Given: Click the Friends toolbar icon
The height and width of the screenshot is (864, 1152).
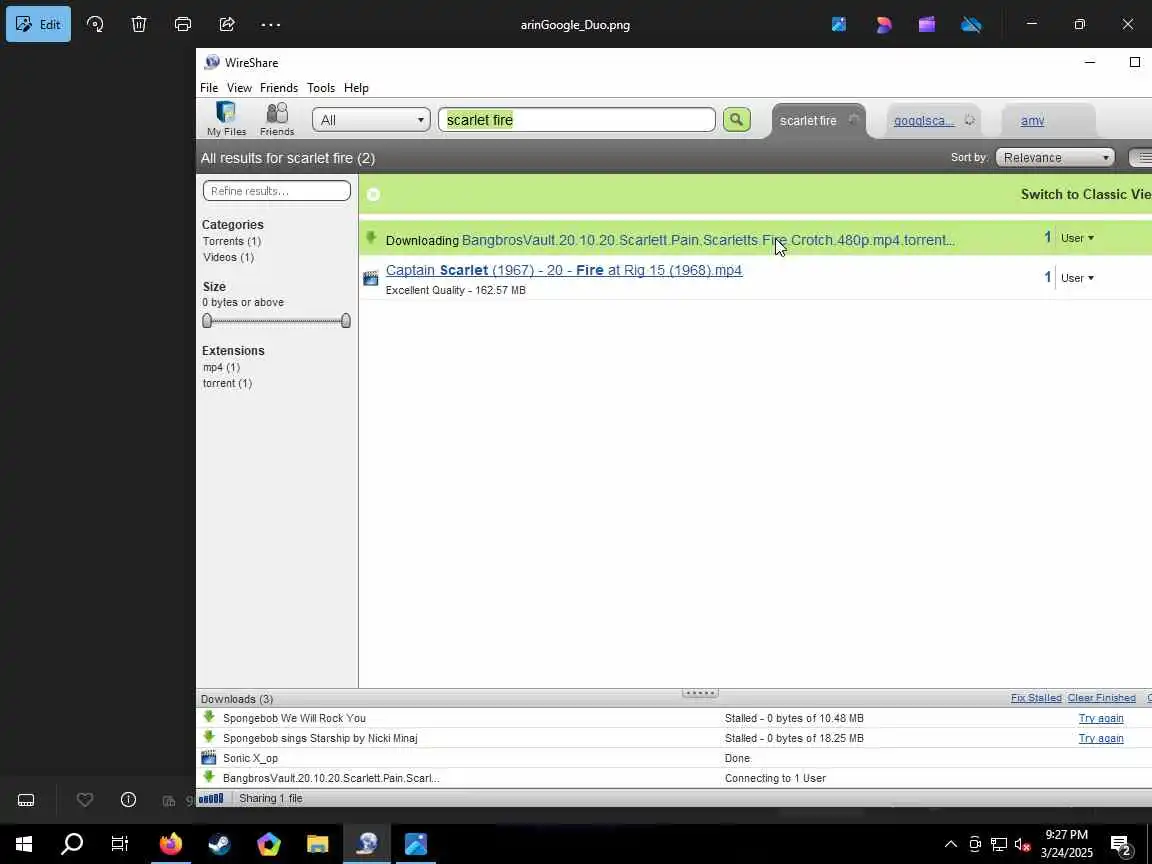Looking at the screenshot, I should (277, 119).
